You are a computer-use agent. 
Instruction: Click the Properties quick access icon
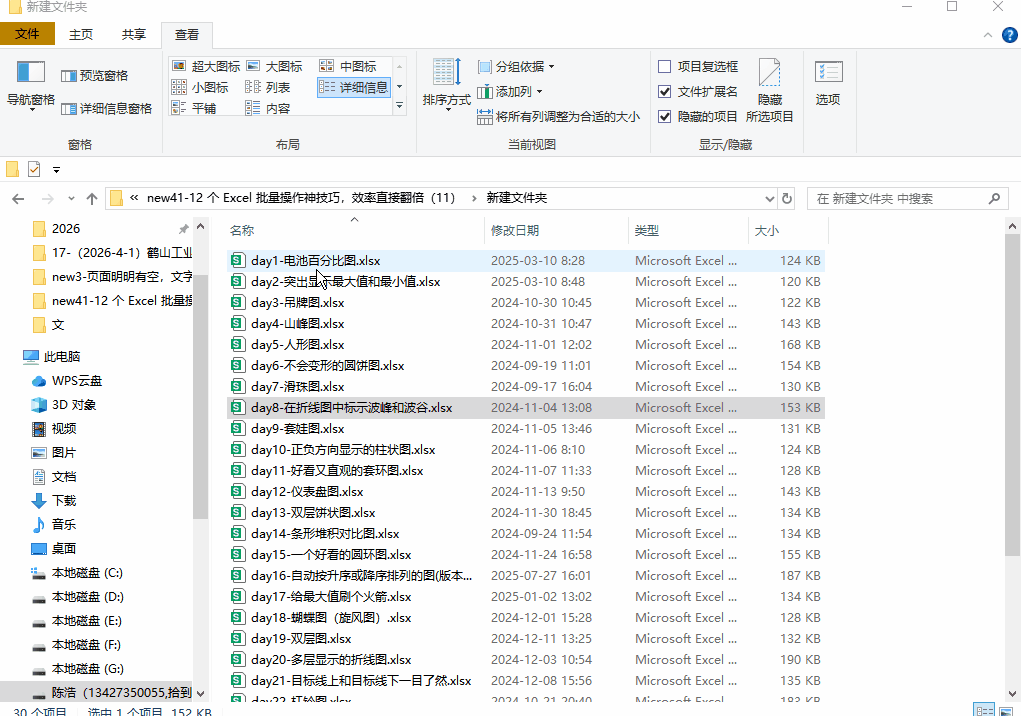point(34,169)
